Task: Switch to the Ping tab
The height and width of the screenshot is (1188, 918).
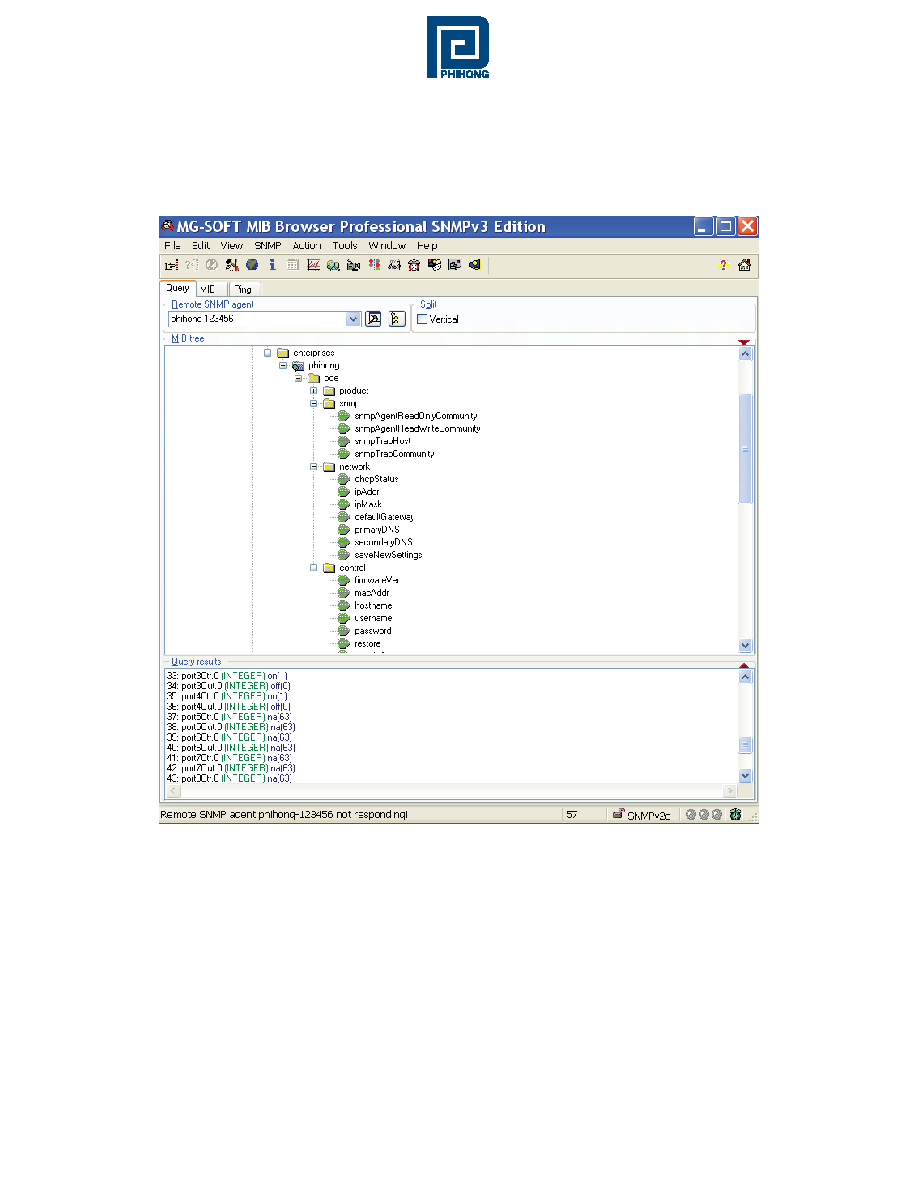Action: (x=243, y=289)
